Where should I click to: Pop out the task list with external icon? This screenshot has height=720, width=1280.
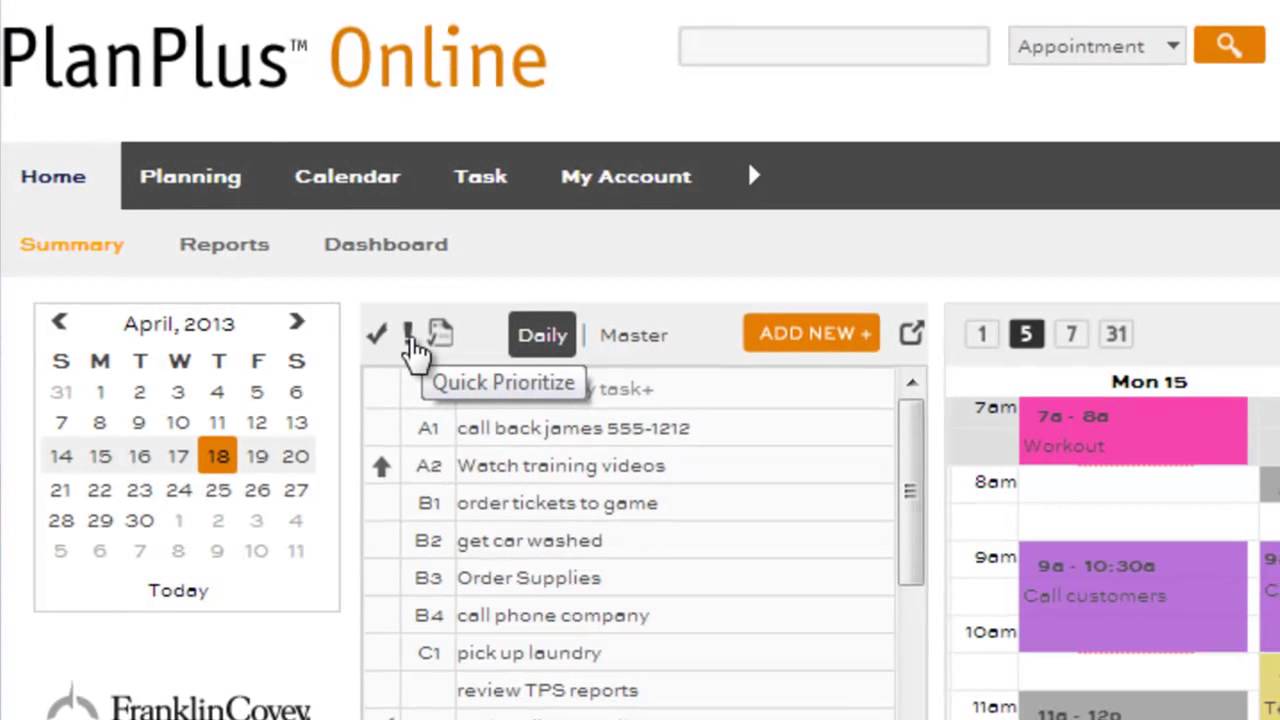[x=911, y=333]
